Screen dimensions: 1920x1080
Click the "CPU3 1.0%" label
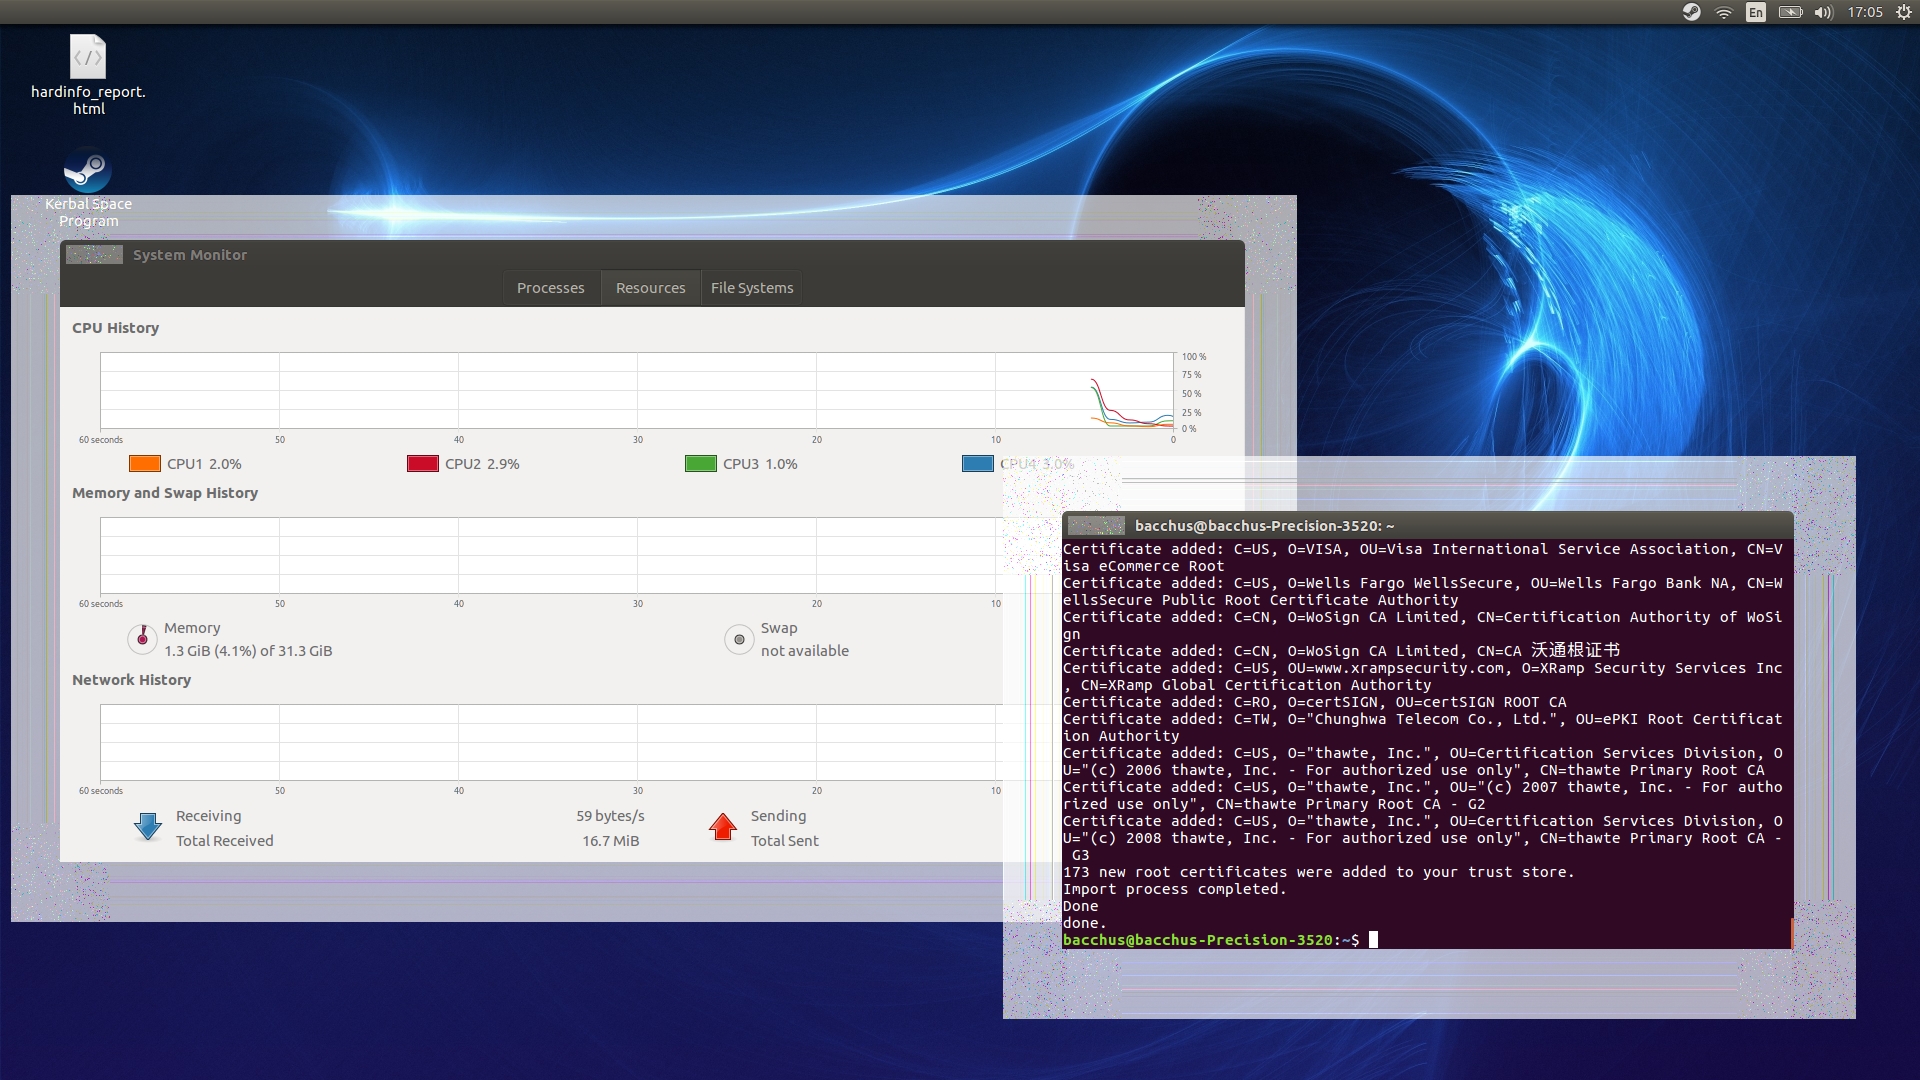coord(760,464)
